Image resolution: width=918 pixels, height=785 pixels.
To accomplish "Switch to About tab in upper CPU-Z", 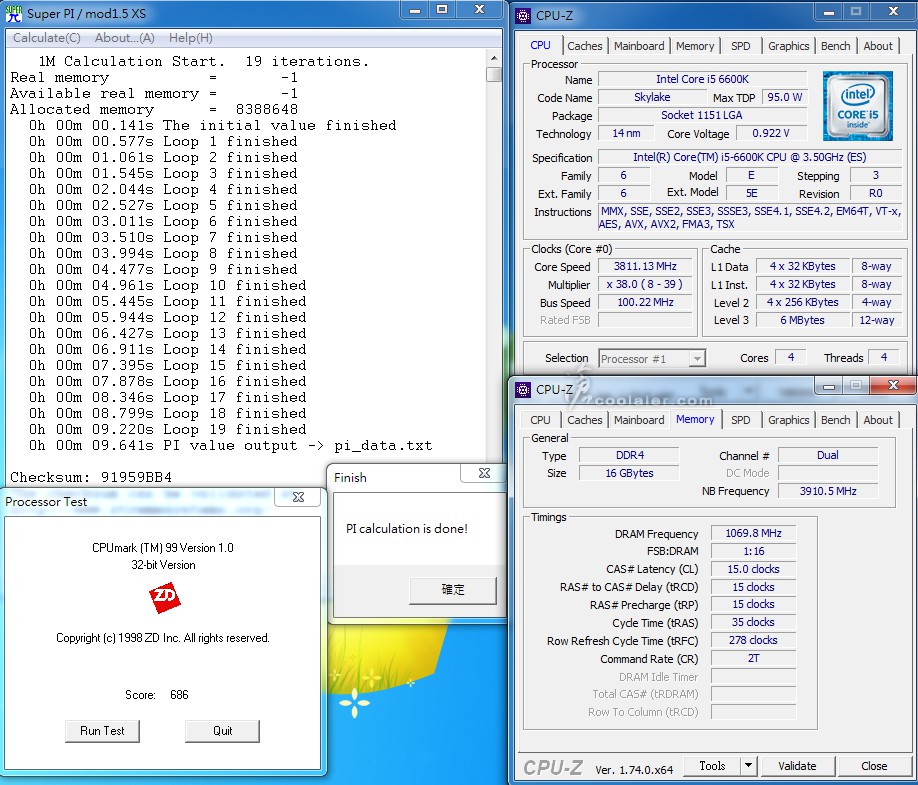I will pos(878,46).
